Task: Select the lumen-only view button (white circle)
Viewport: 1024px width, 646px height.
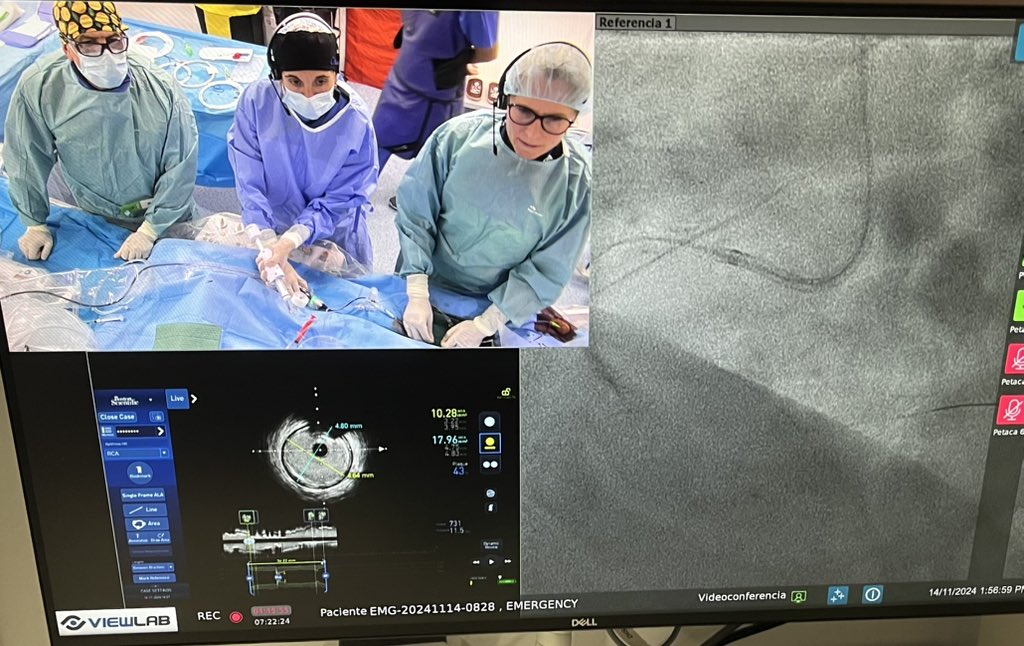Action: [490, 422]
